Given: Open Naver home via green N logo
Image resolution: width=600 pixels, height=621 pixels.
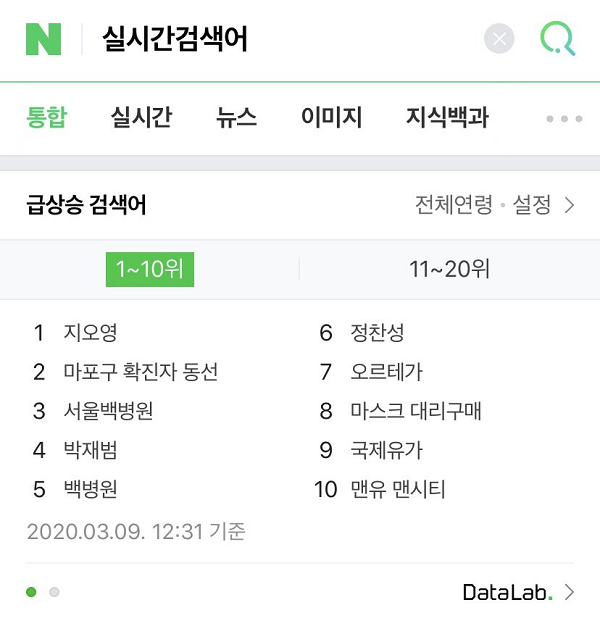Looking at the screenshot, I should [x=43, y=39].
